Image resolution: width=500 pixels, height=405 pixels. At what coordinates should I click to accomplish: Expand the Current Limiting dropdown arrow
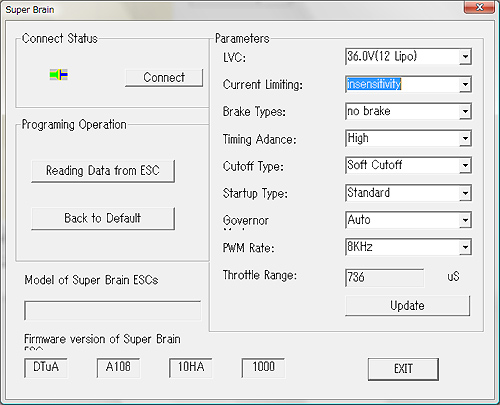coord(465,84)
